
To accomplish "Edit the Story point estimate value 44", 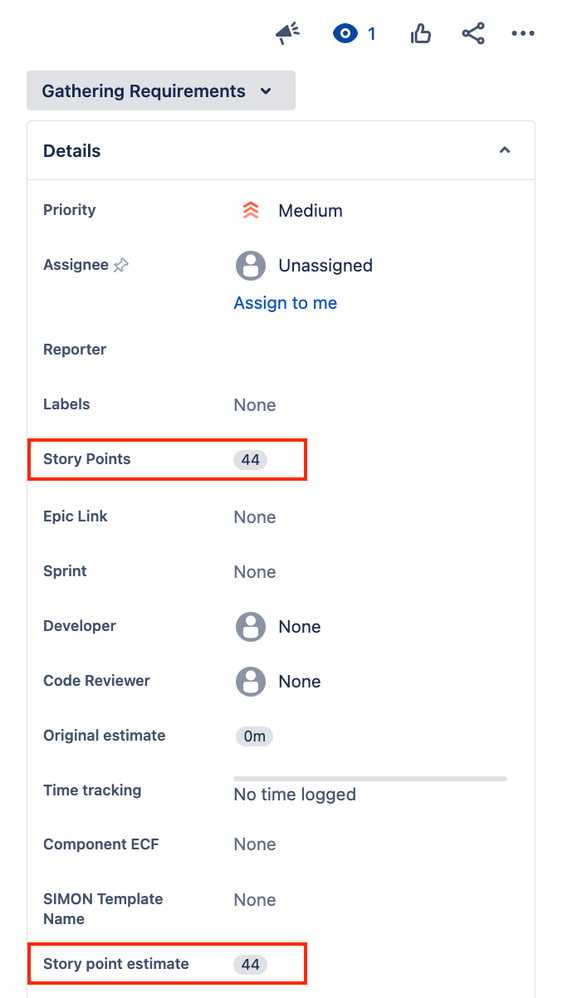I will tap(251, 964).
